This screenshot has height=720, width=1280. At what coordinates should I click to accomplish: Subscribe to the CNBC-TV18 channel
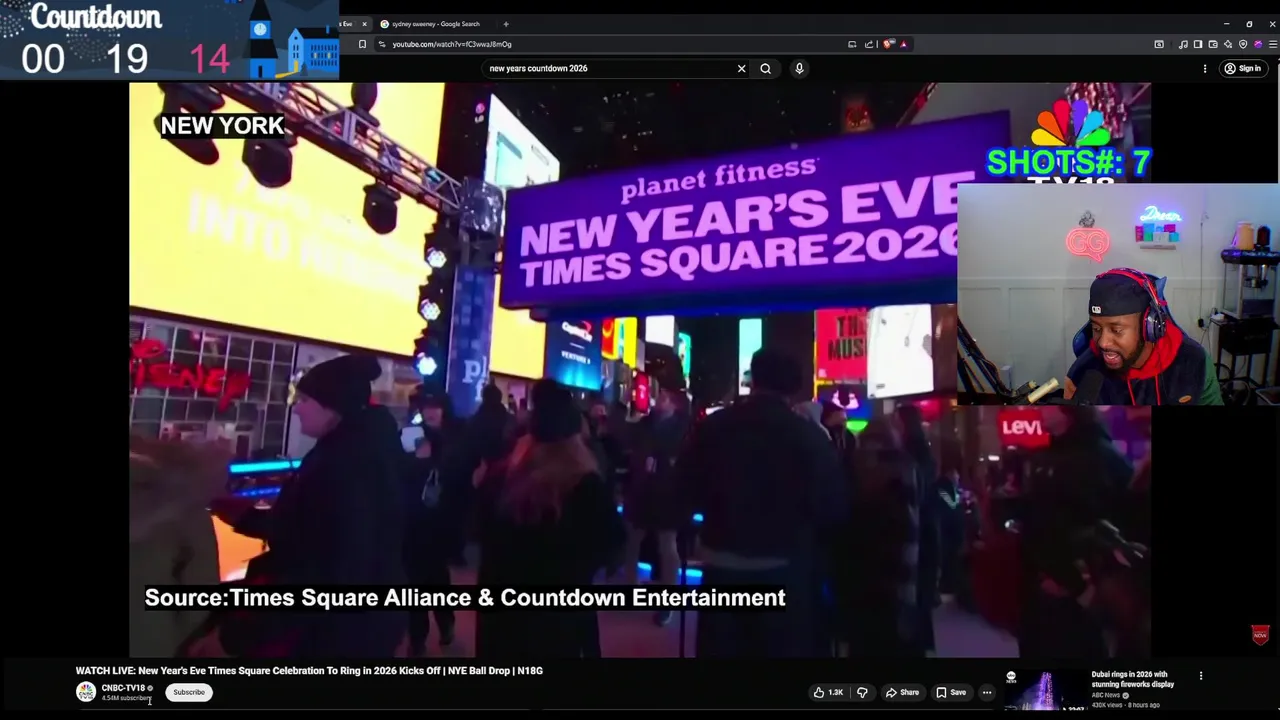click(x=189, y=692)
